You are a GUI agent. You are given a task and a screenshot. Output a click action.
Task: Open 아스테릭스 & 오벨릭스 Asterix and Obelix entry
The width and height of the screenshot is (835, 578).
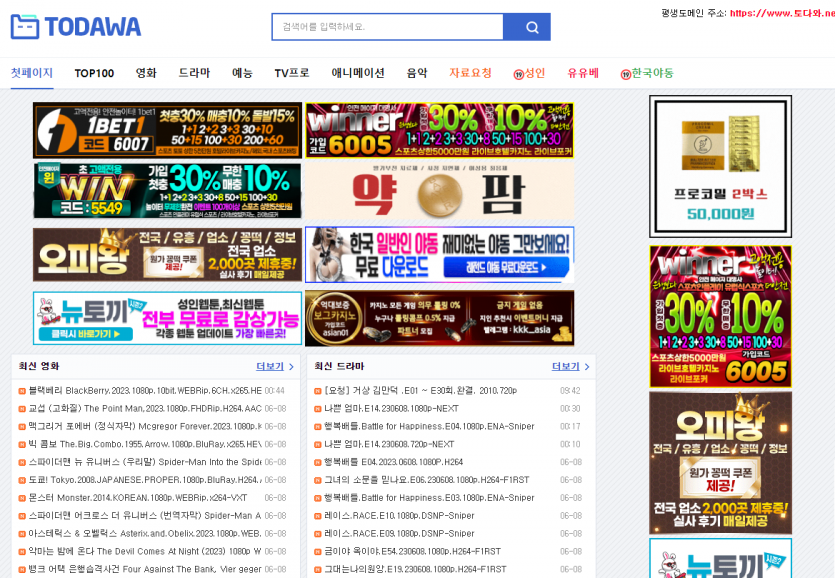[x=145, y=533]
